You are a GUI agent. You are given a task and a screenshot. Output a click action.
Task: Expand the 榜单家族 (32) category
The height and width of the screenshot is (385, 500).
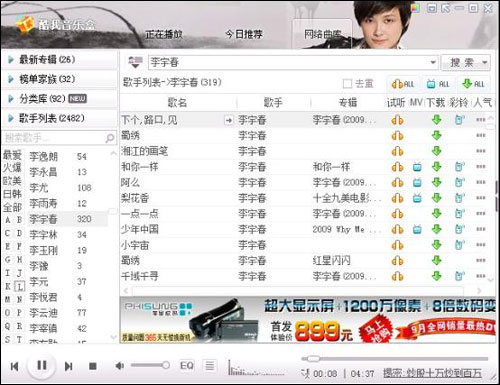coord(60,79)
